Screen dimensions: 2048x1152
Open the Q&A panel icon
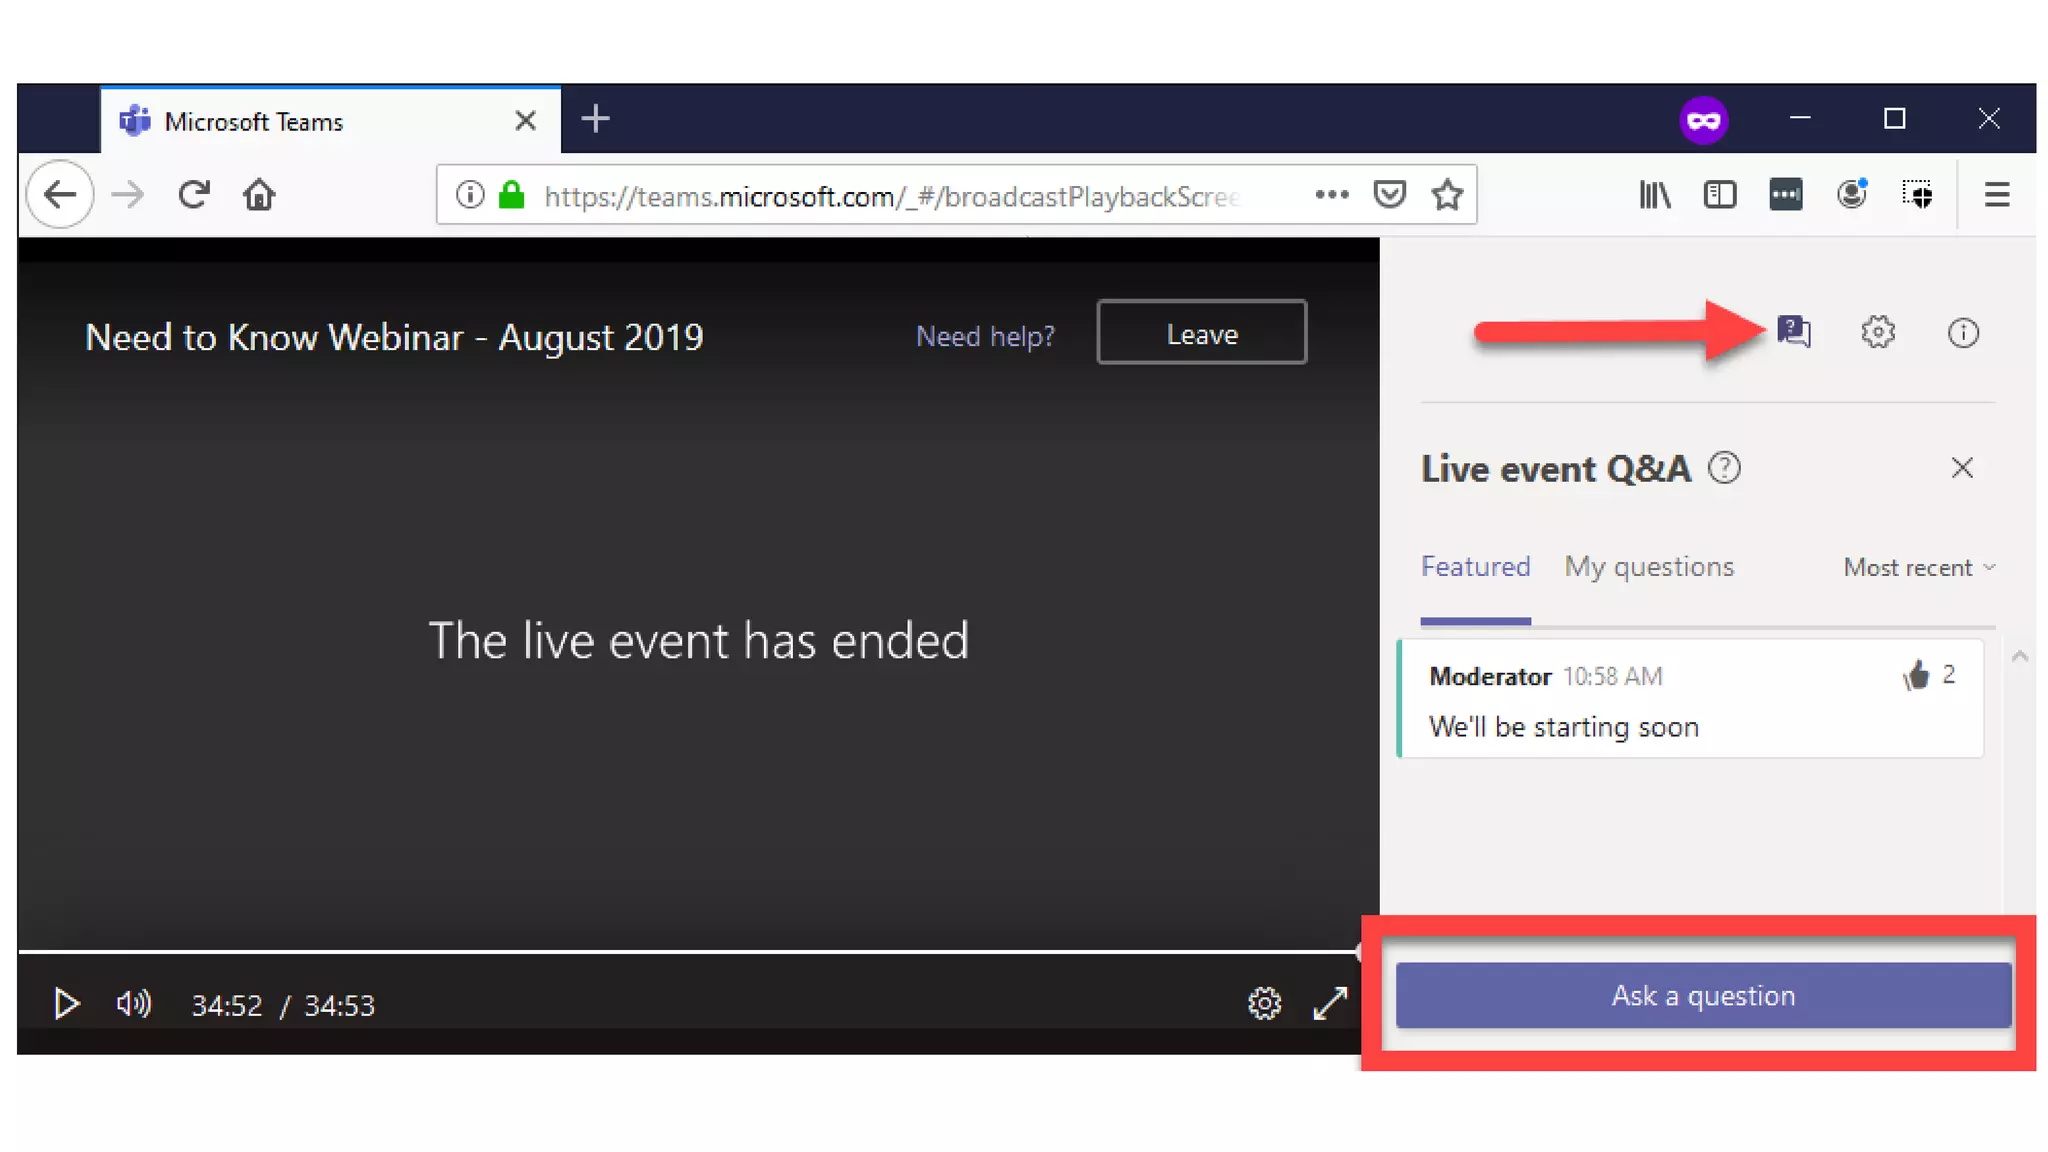point(1793,331)
